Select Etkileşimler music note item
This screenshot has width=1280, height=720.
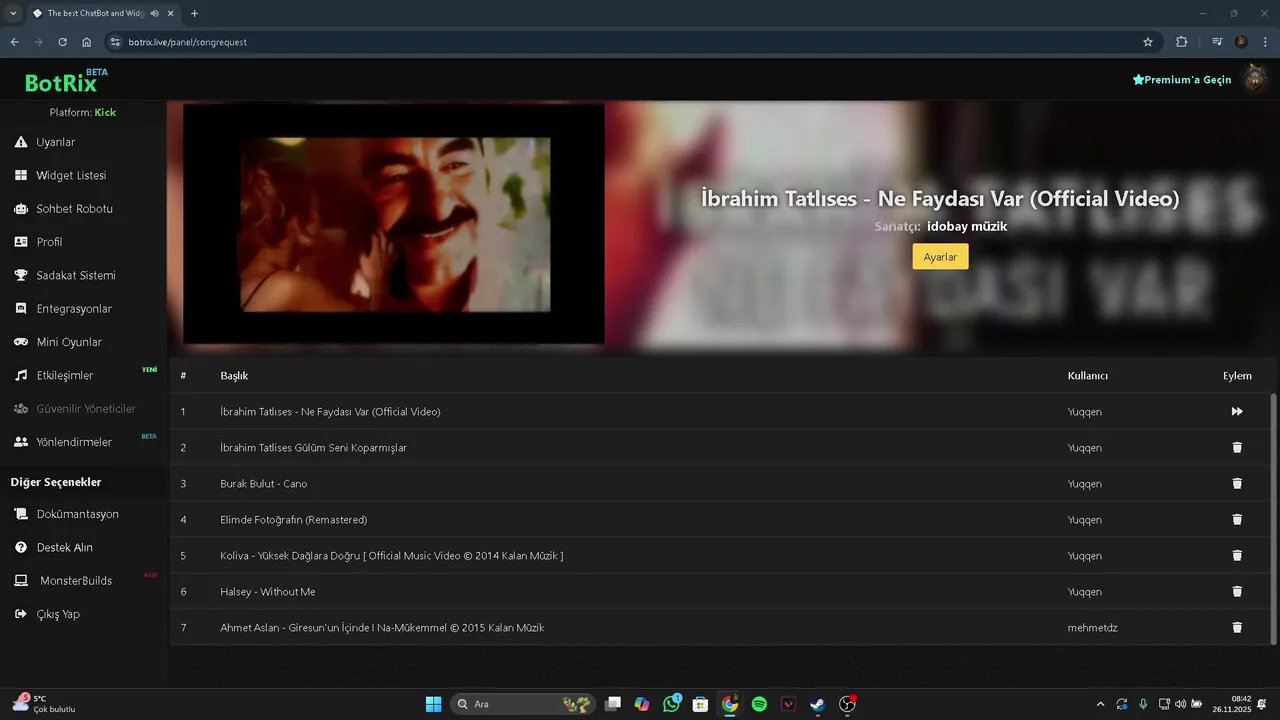click(54, 375)
